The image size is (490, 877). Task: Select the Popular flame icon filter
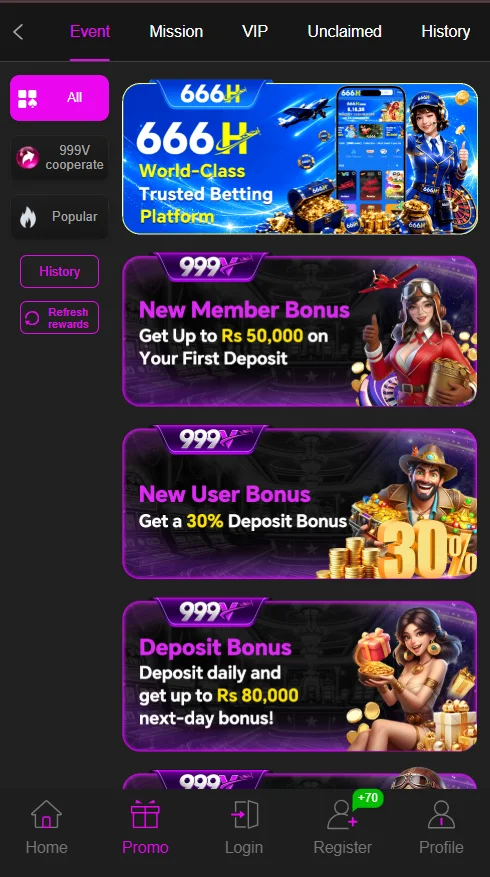click(x=27, y=217)
